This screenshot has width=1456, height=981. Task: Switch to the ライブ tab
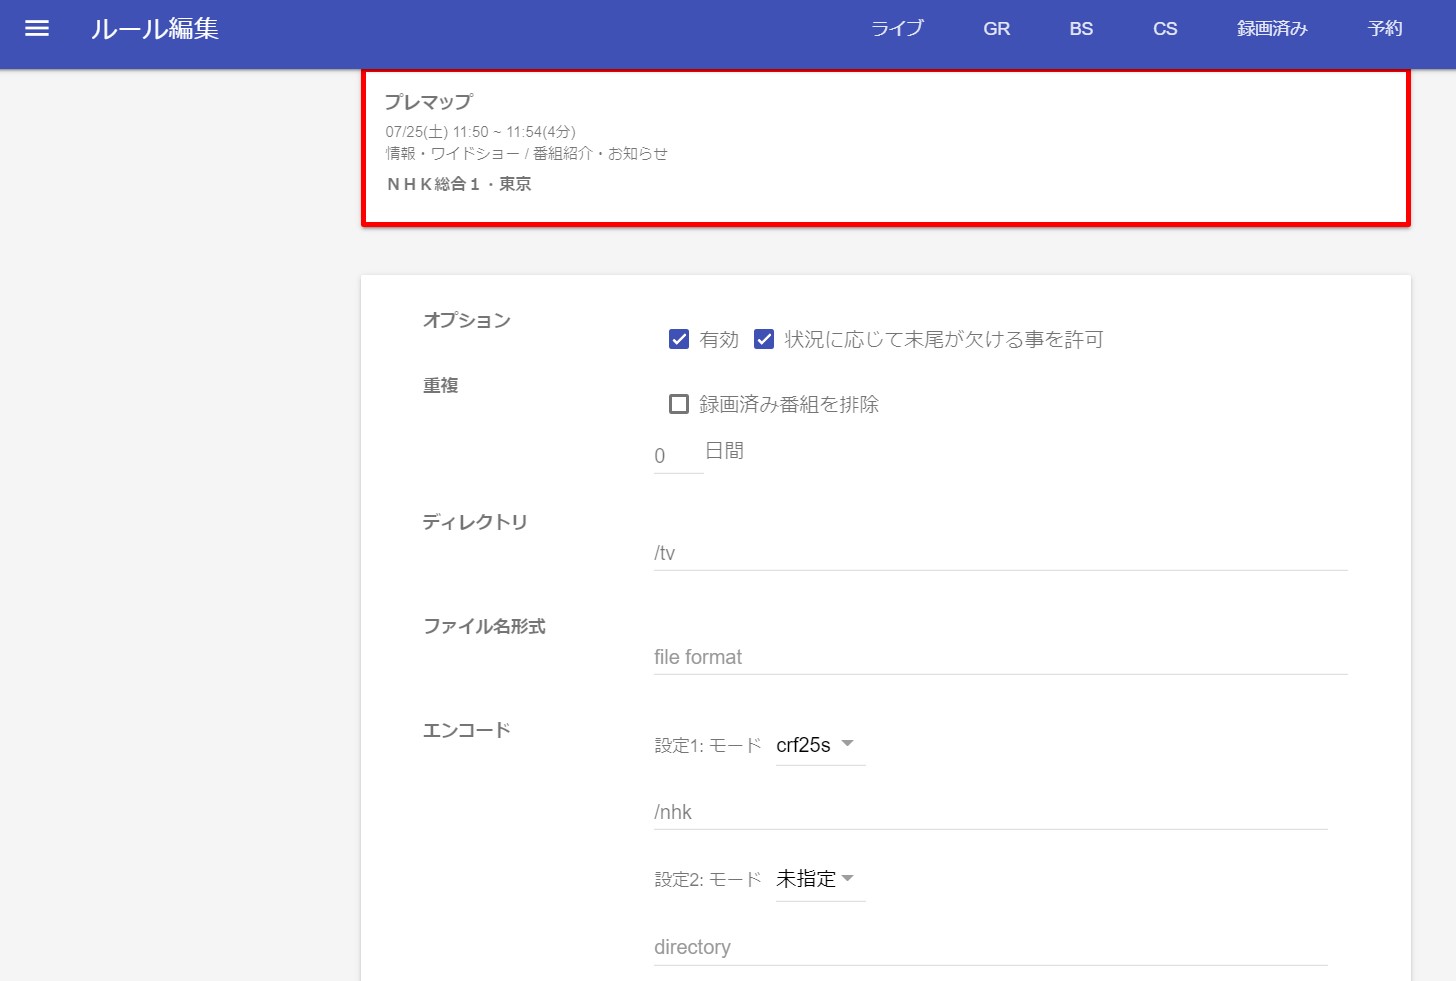click(897, 29)
